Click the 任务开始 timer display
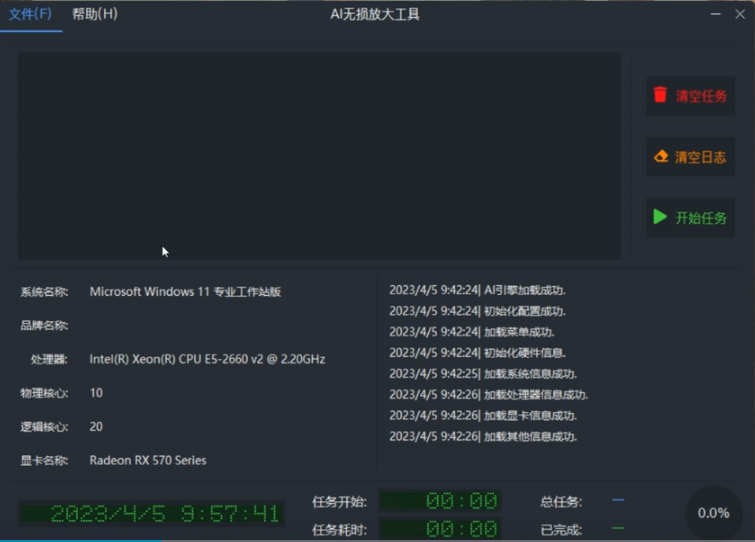755x542 pixels. coord(441,501)
